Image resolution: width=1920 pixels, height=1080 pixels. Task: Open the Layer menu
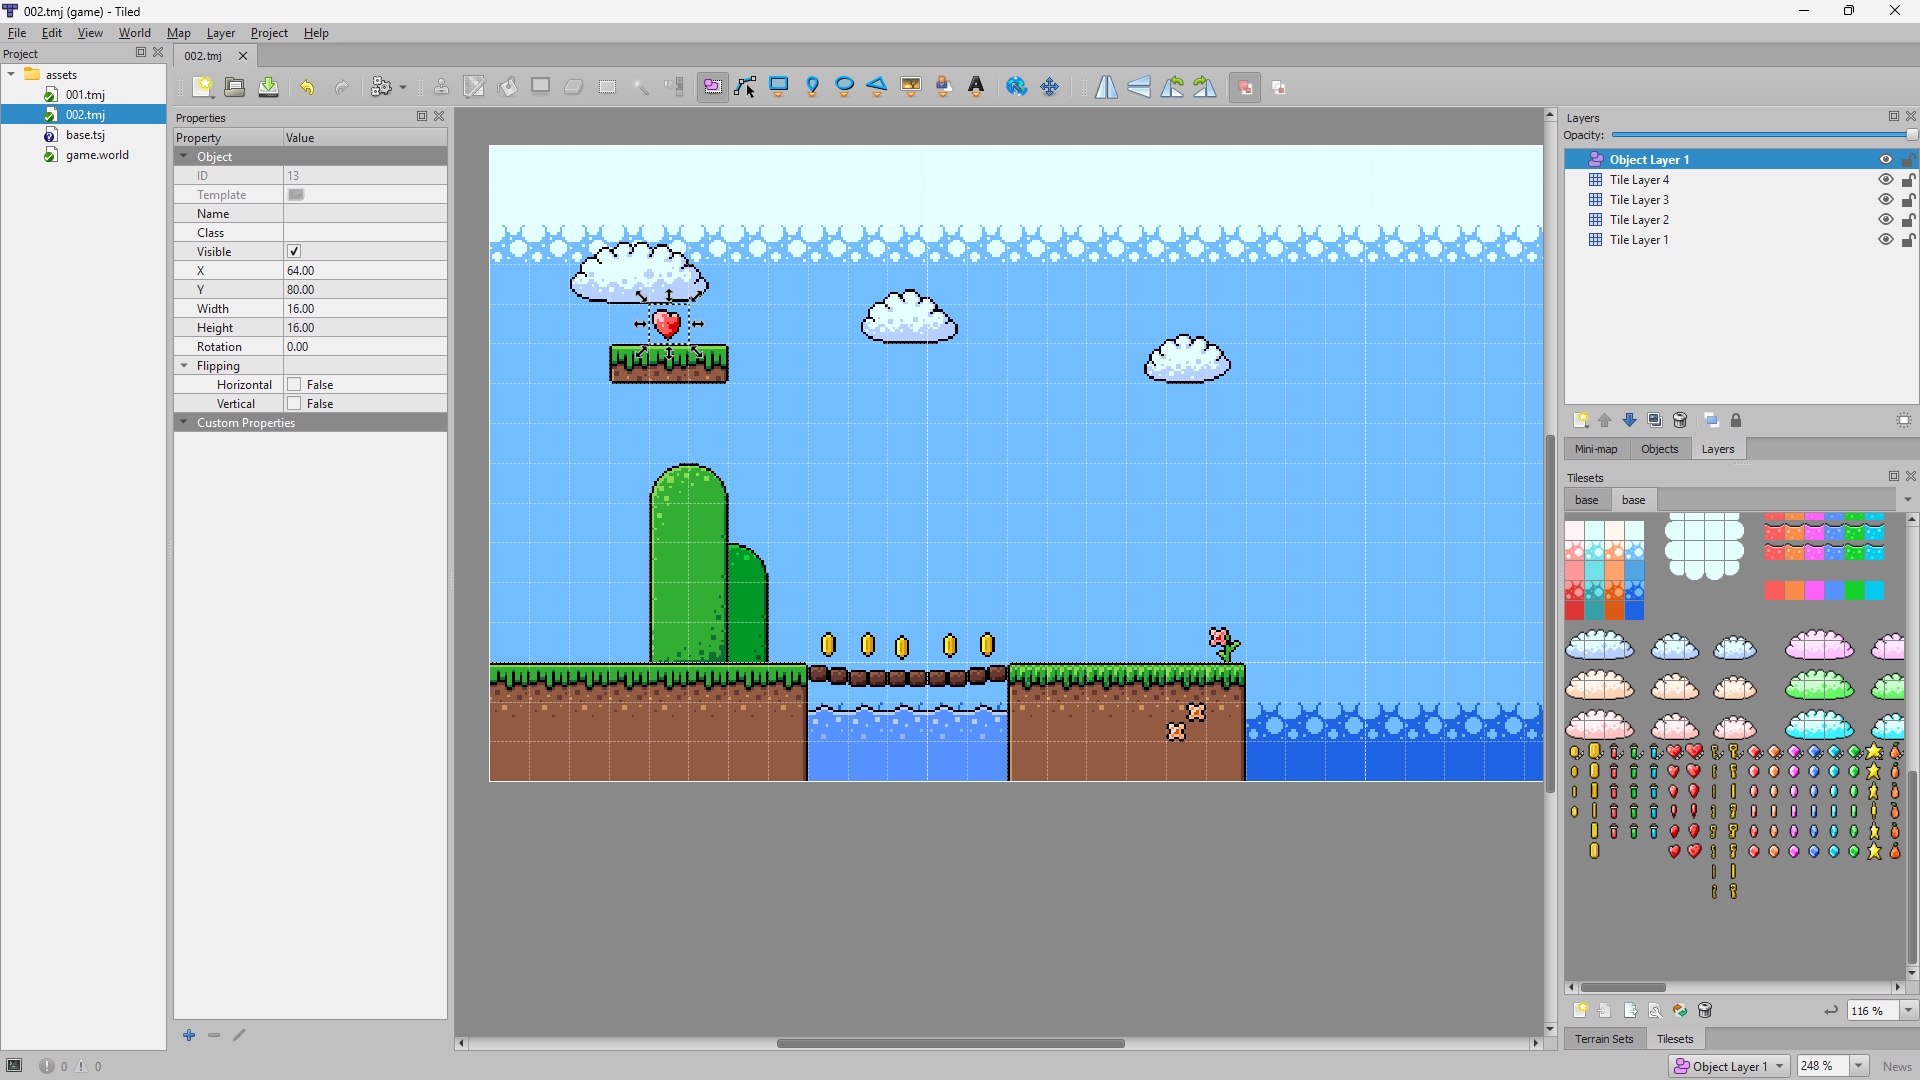[x=220, y=33]
